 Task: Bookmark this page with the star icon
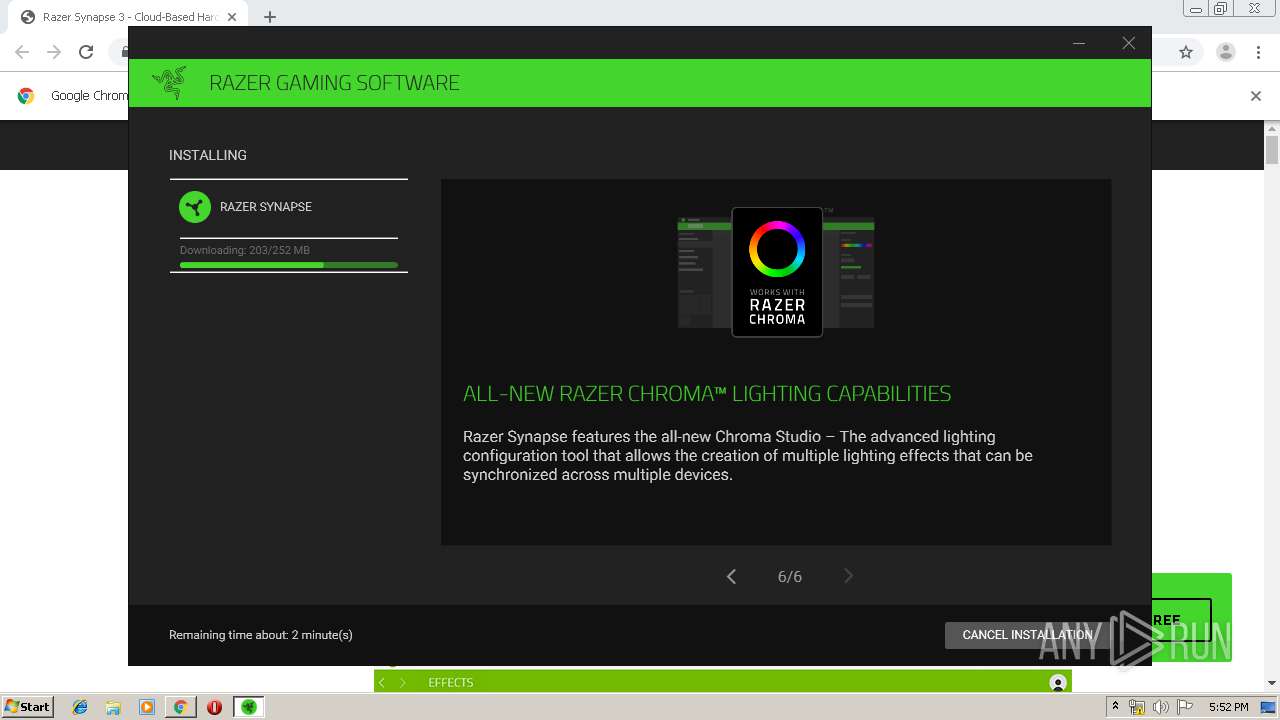tap(1186, 52)
